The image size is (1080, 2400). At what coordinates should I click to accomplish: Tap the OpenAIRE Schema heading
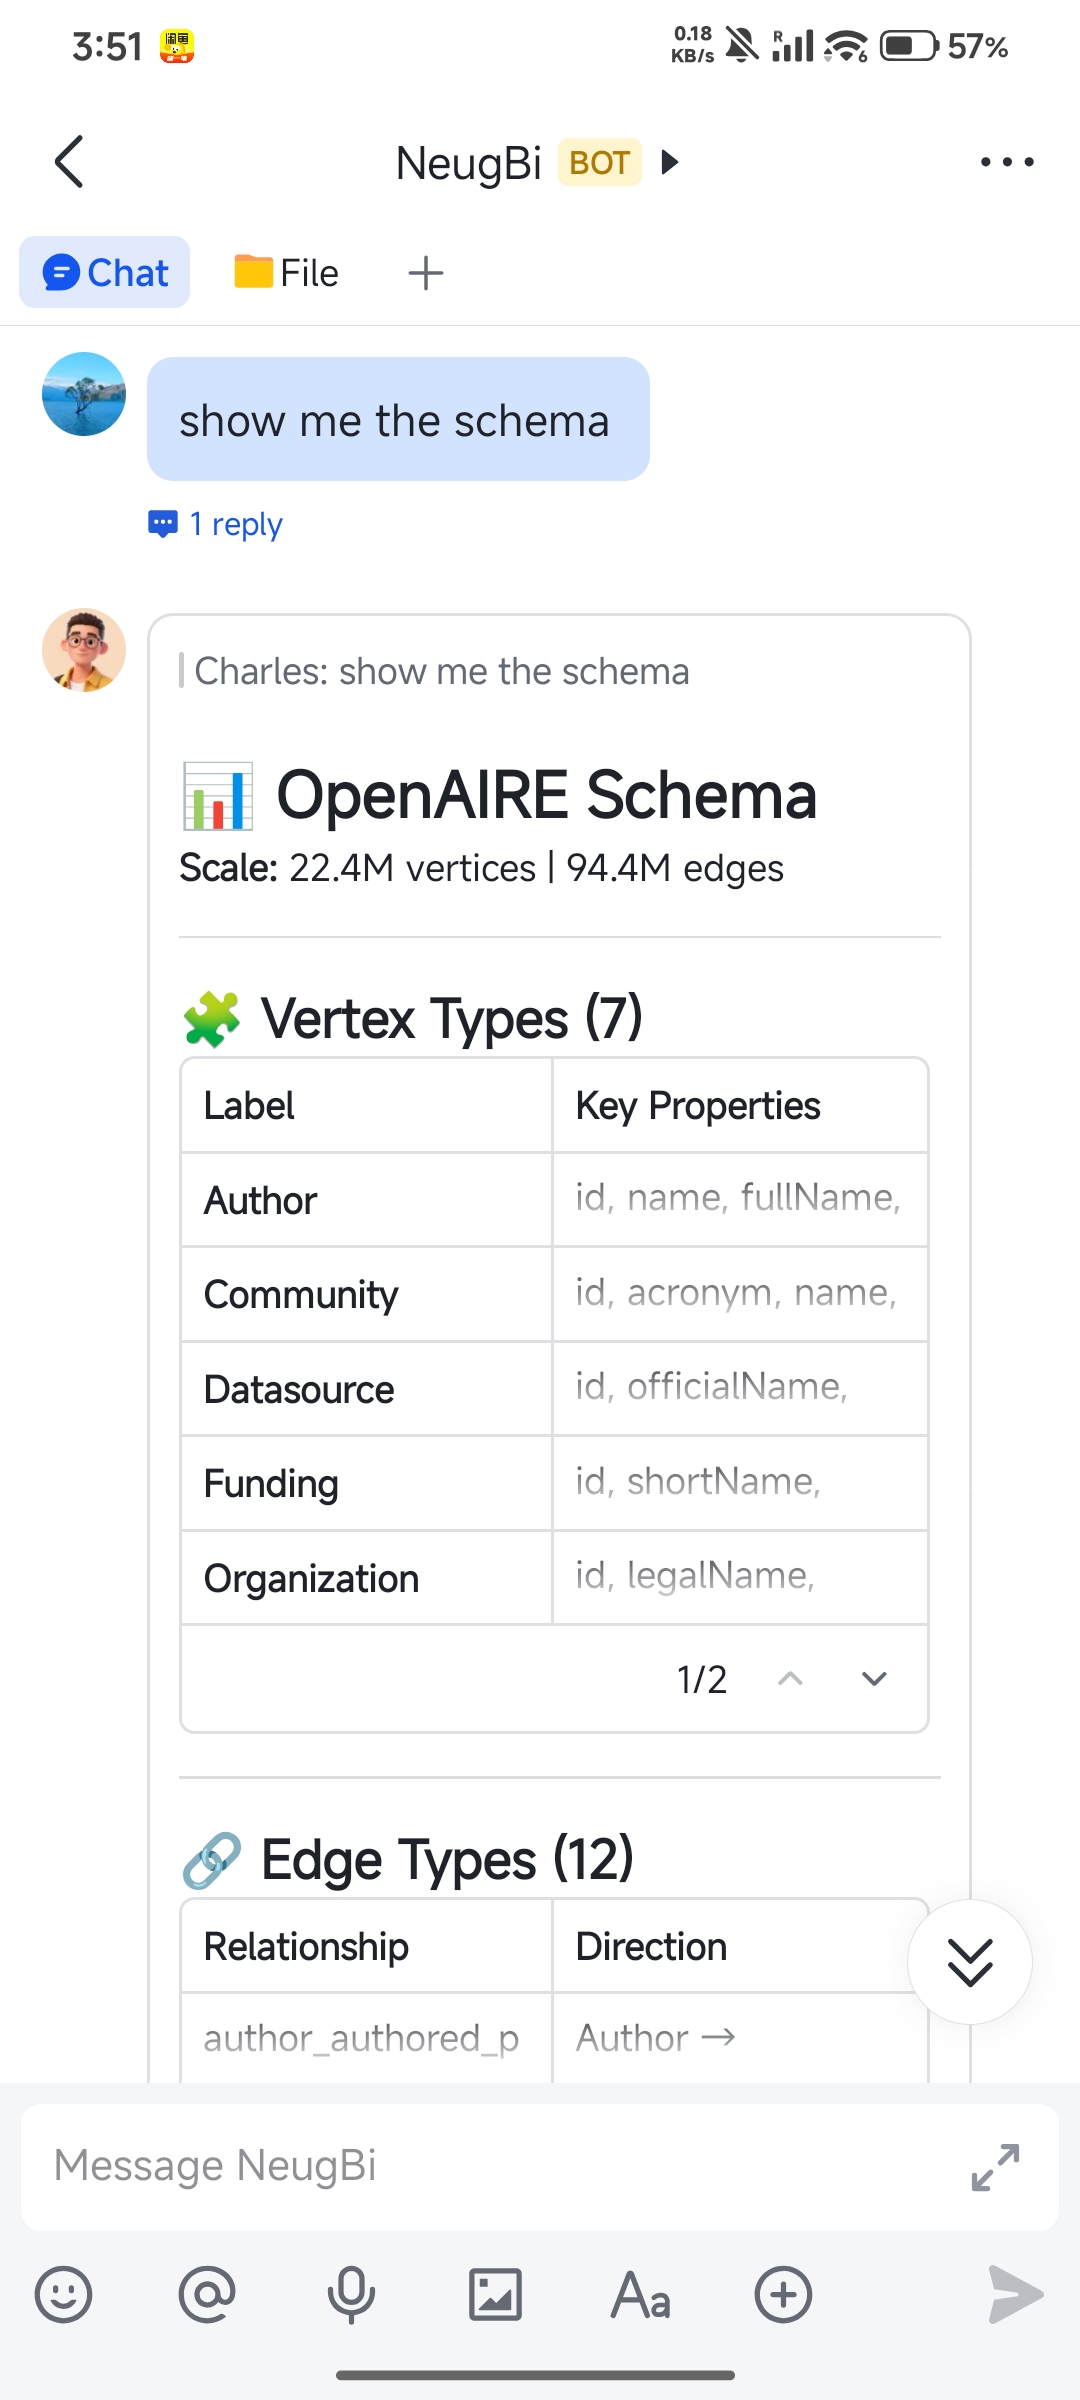(547, 795)
